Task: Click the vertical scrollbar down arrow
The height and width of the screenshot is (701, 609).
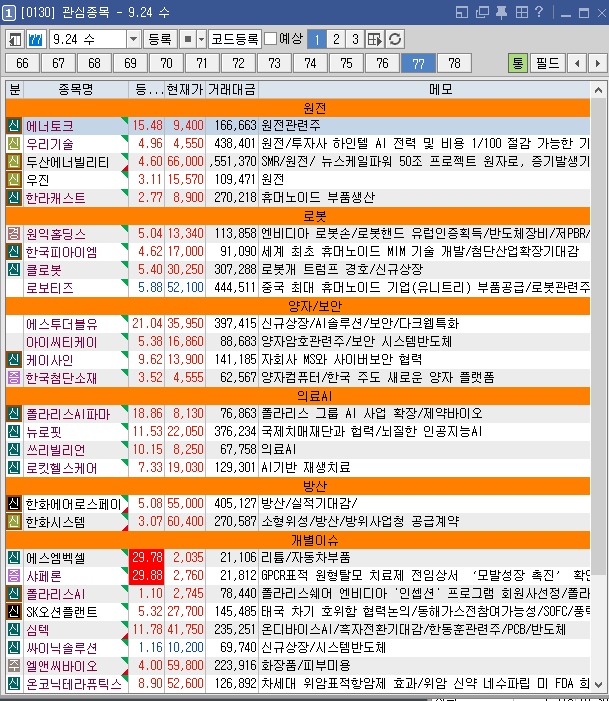Action: coord(600,683)
